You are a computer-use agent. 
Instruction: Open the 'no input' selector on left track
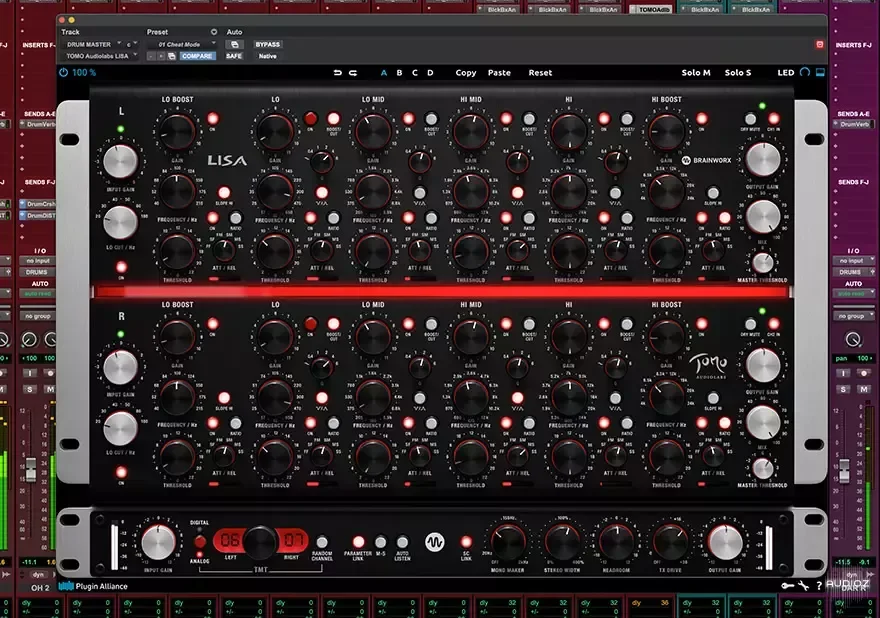[x=38, y=260]
